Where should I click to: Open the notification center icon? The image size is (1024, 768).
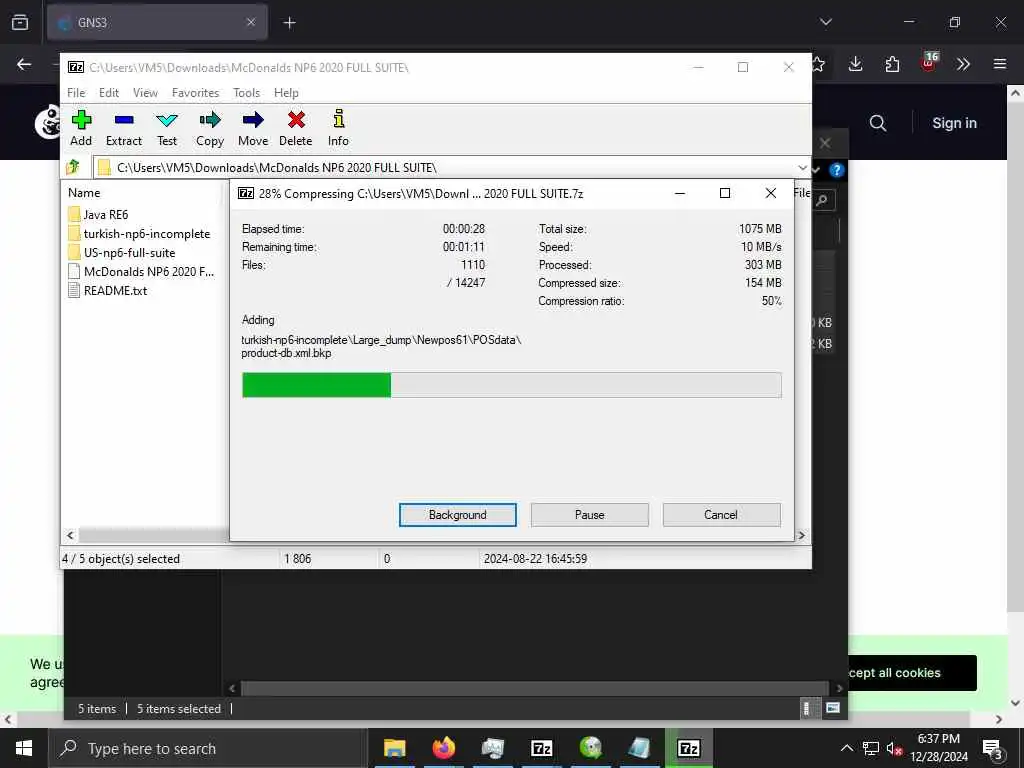(992, 749)
